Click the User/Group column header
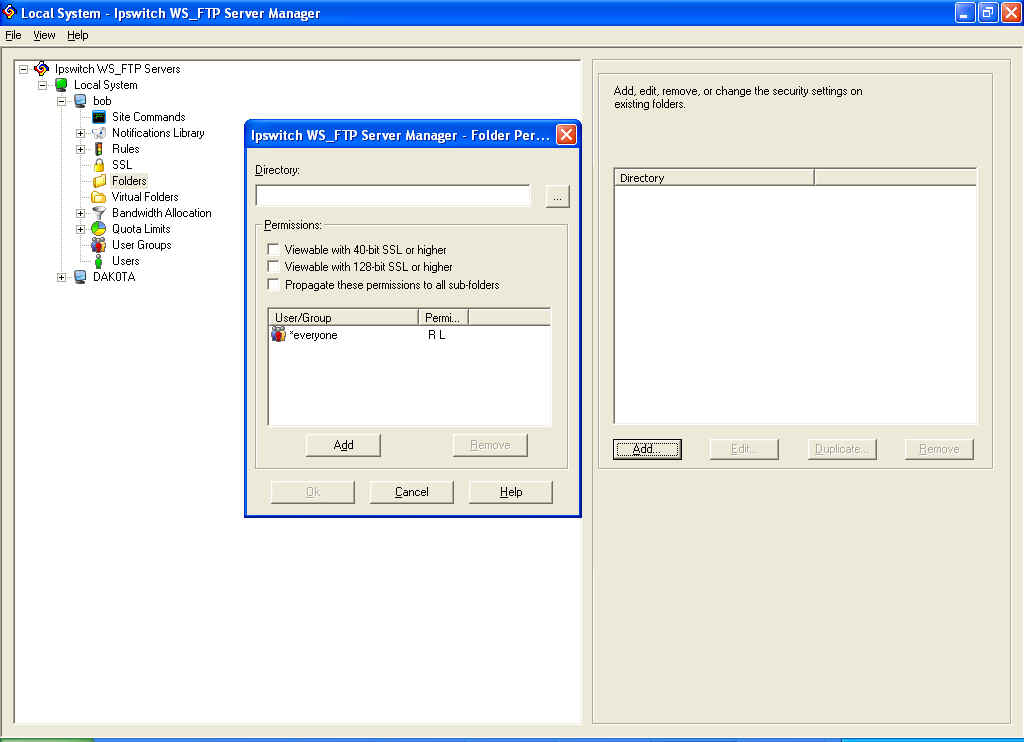The image size is (1024, 742). click(344, 317)
